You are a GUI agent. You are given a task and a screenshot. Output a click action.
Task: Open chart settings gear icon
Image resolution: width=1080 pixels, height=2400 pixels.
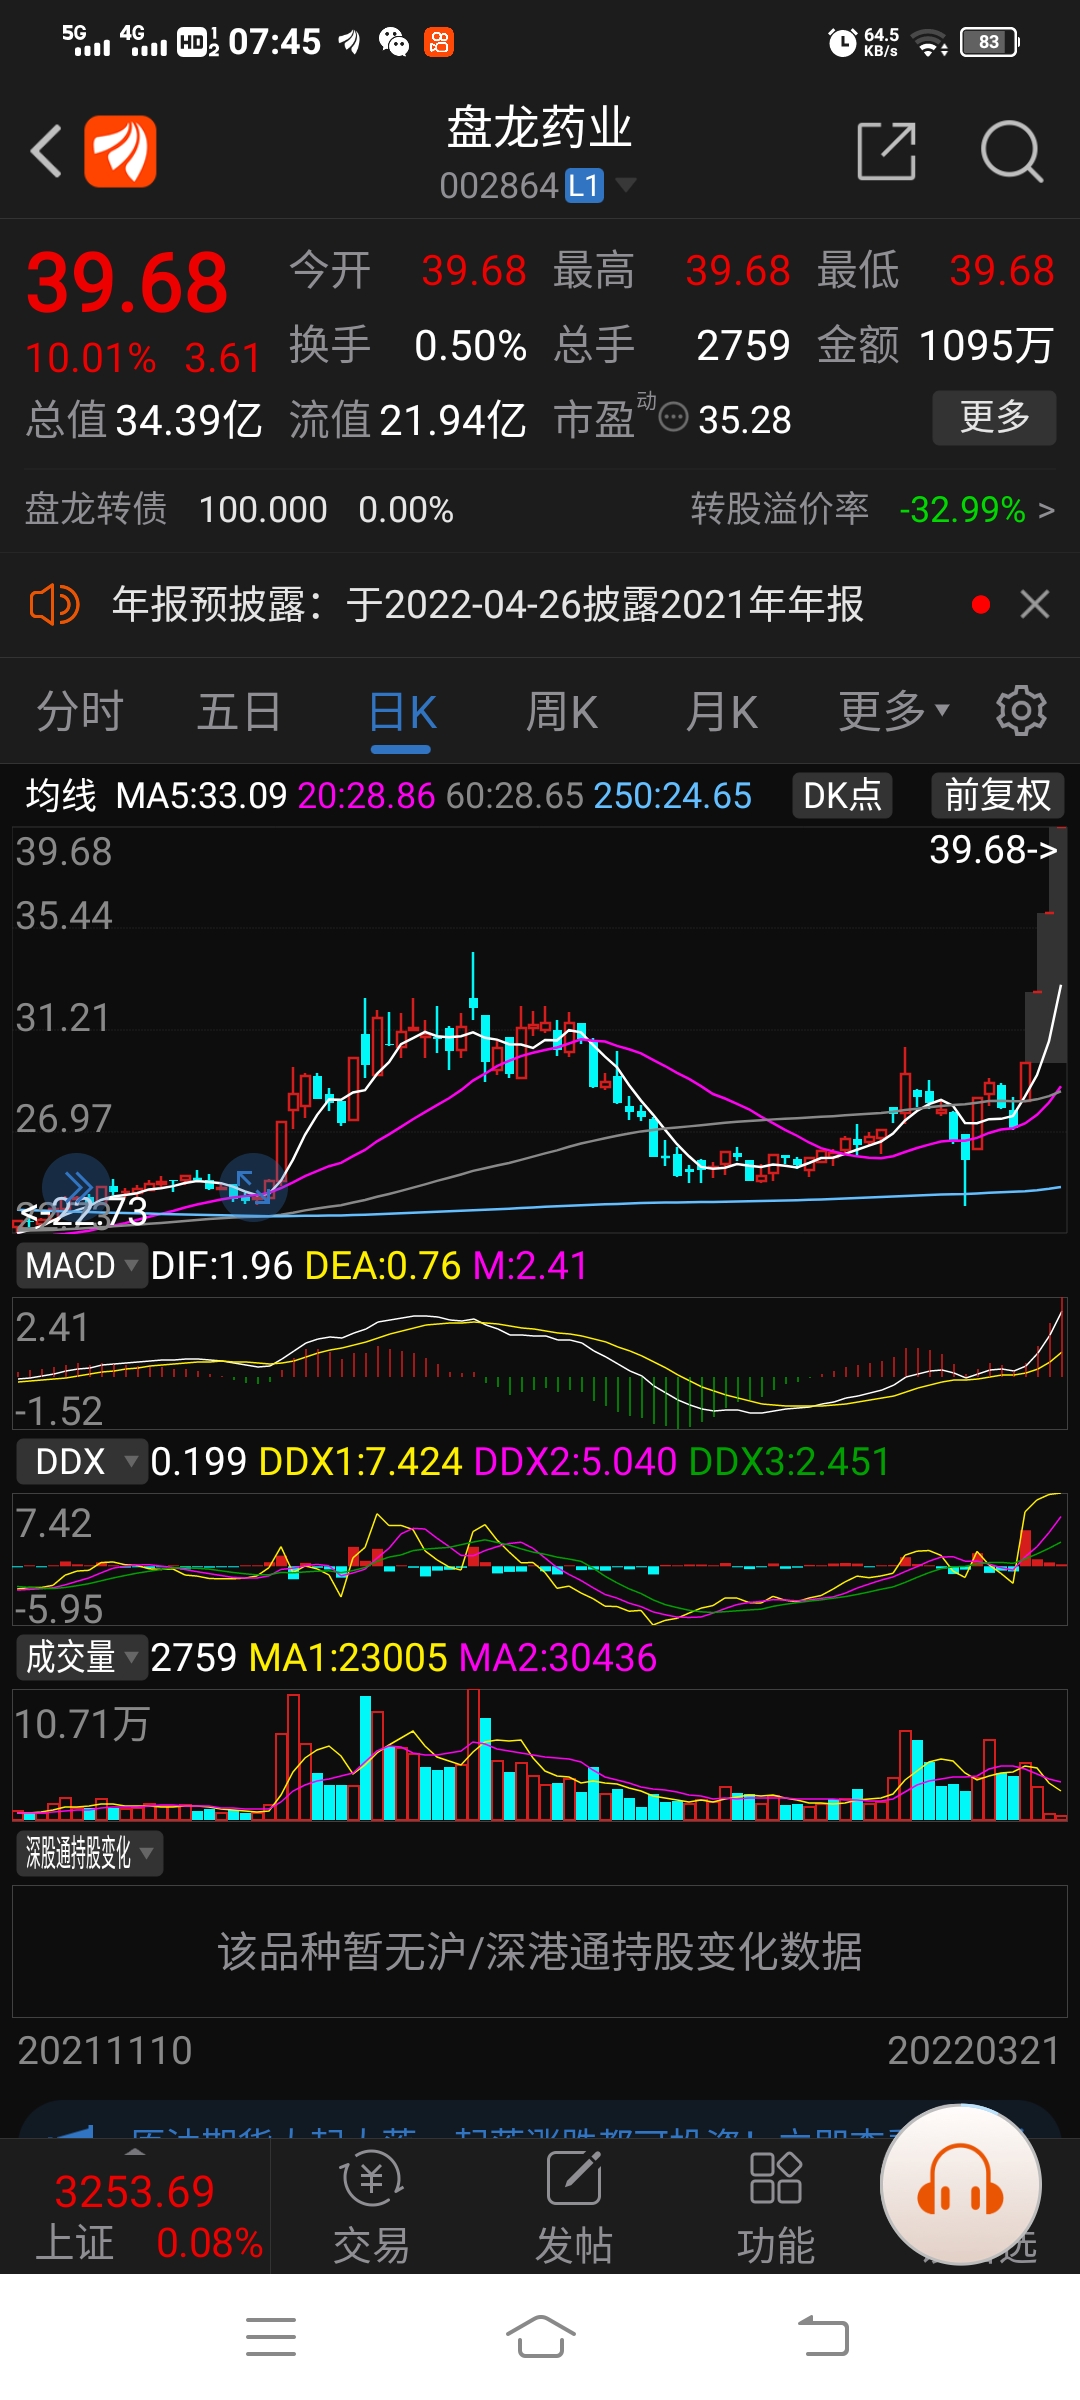tap(1021, 711)
